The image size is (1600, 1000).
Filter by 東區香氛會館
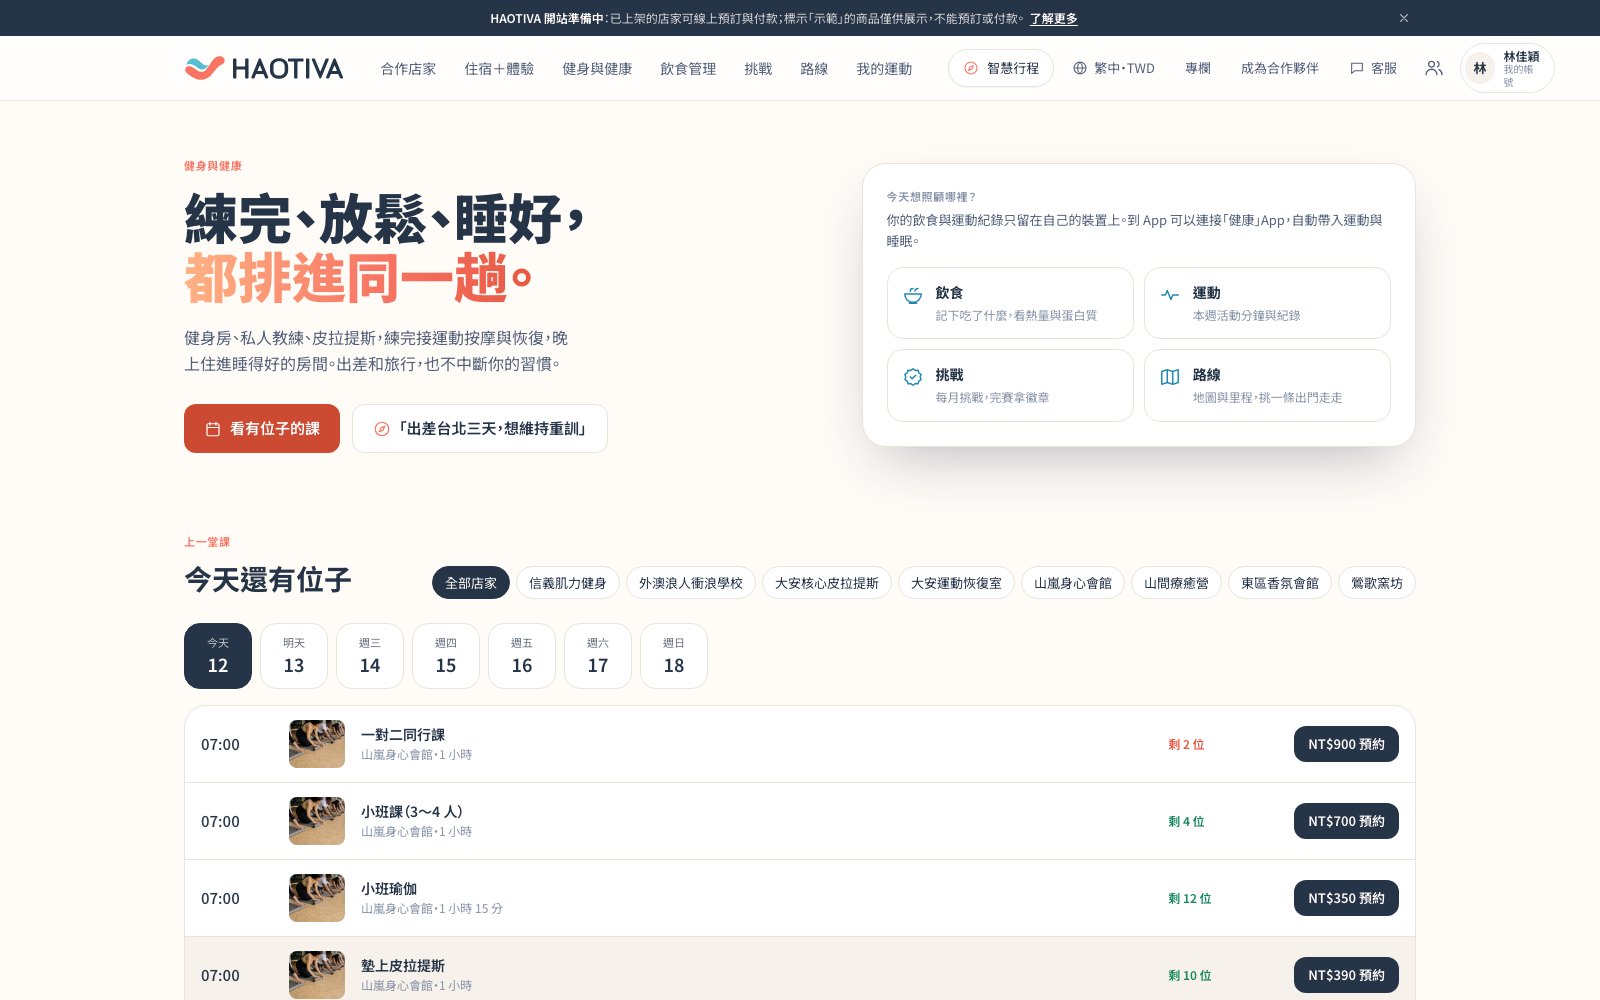[1280, 583]
